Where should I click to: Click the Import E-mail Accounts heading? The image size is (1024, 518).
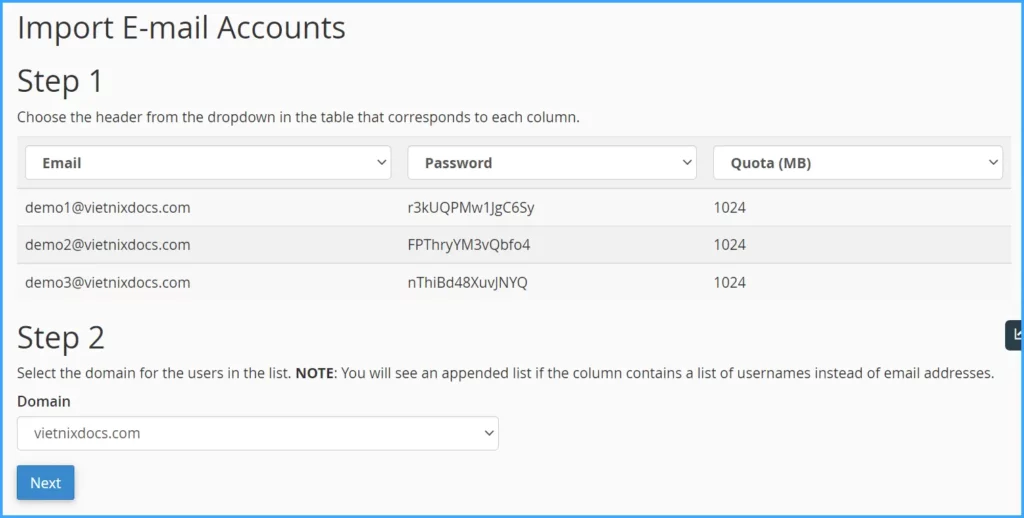(181, 28)
